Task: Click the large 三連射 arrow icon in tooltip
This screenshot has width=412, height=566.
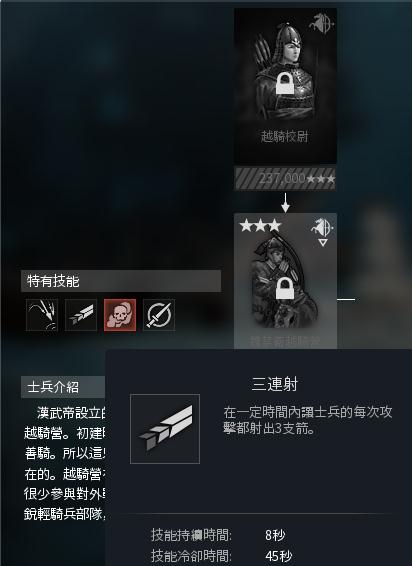Action: pyautogui.click(x=165, y=429)
